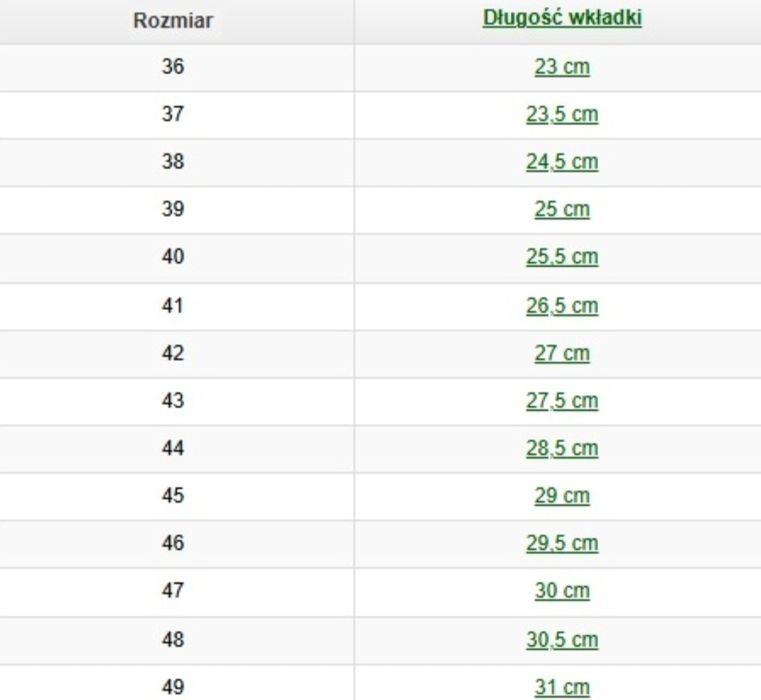Image resolution: width=761 pixels, height=700 pixels.
Task: Click the "30 cm" insole link
Action: point(561,592)
